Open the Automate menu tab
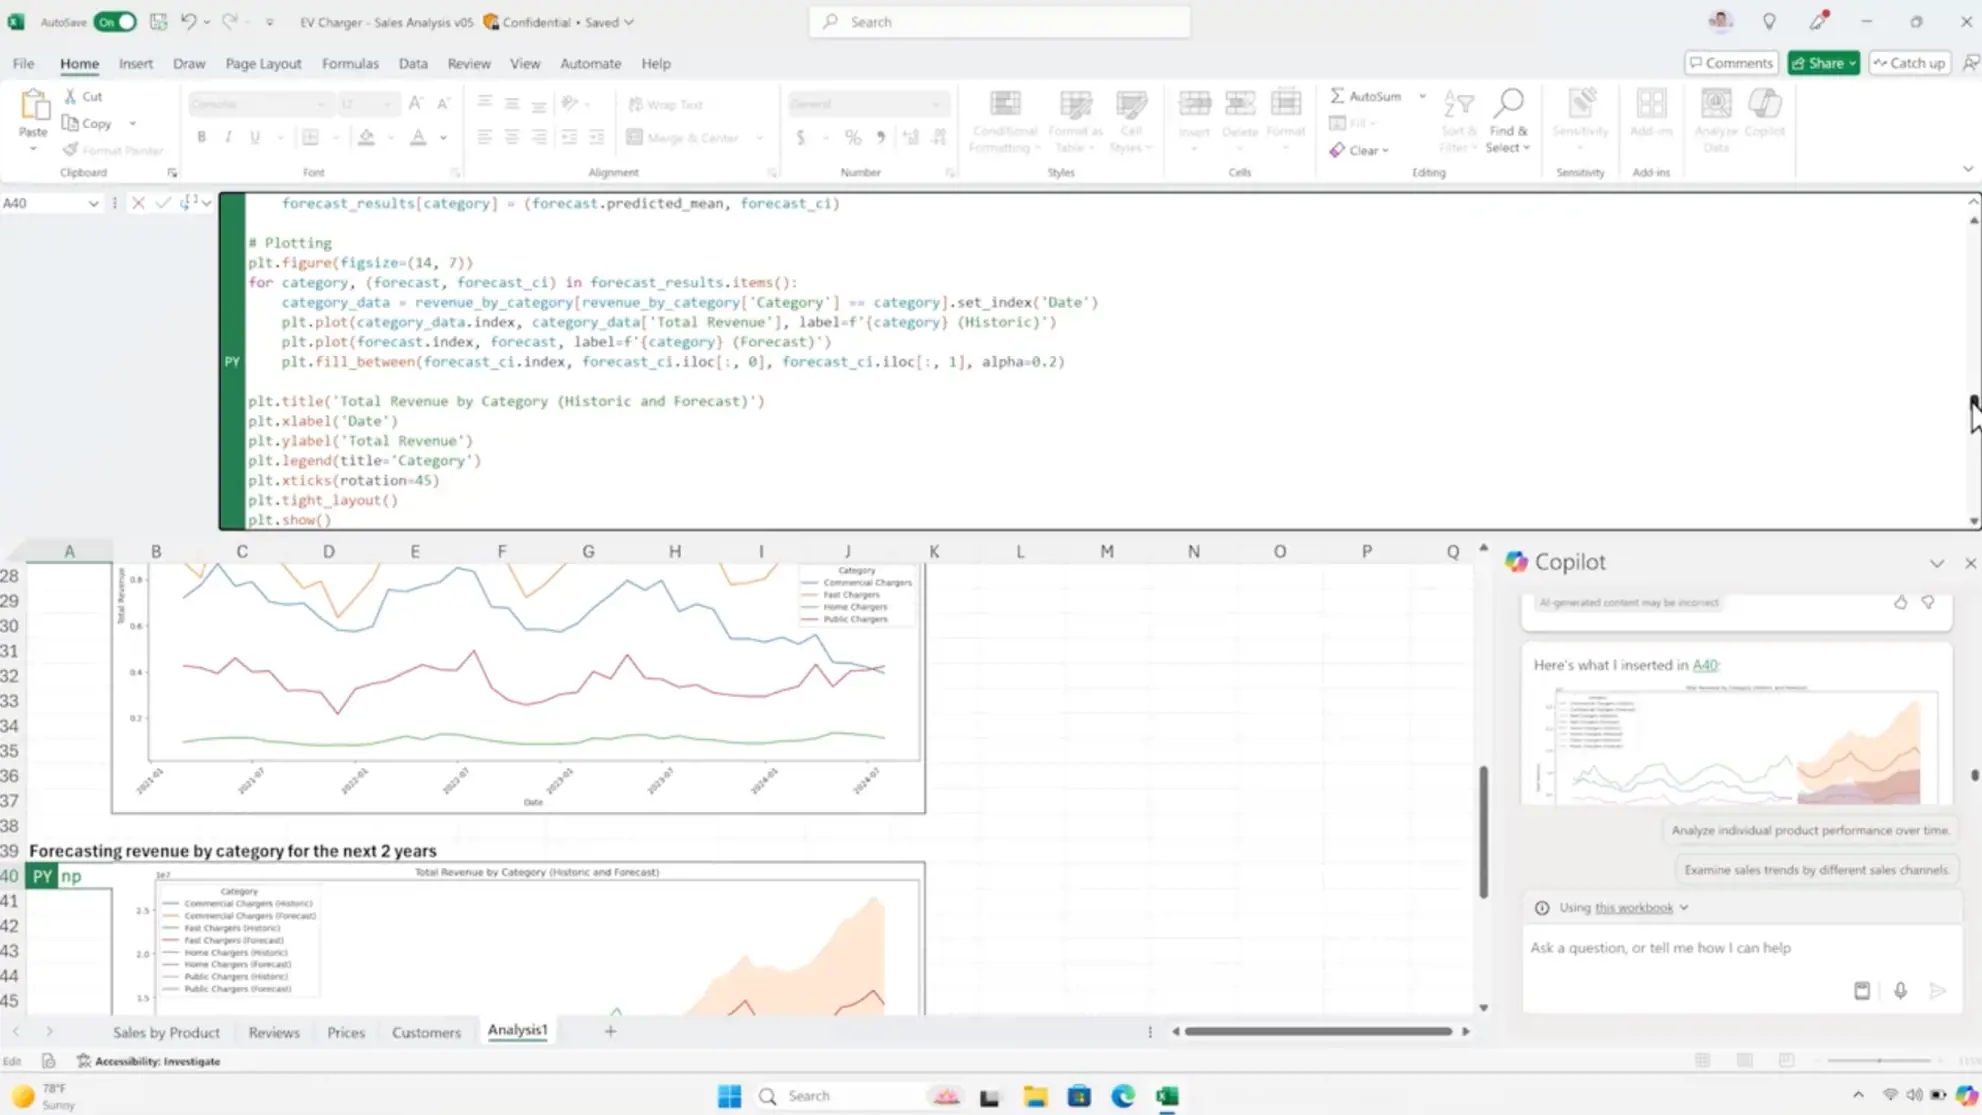The image size is (1982, 1115). tap(589, 63)
